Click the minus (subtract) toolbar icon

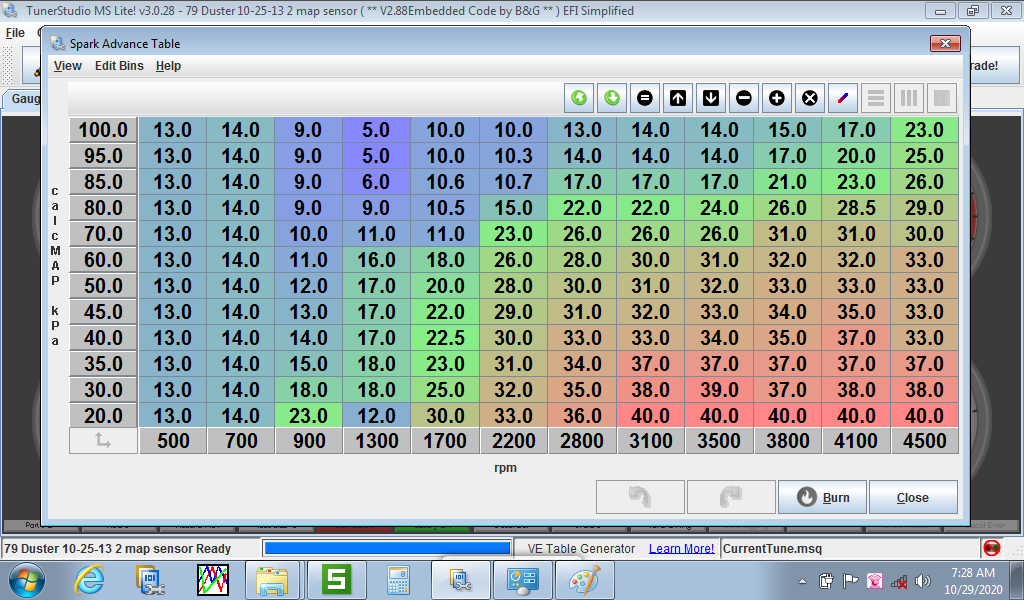[x=744, y=98]
